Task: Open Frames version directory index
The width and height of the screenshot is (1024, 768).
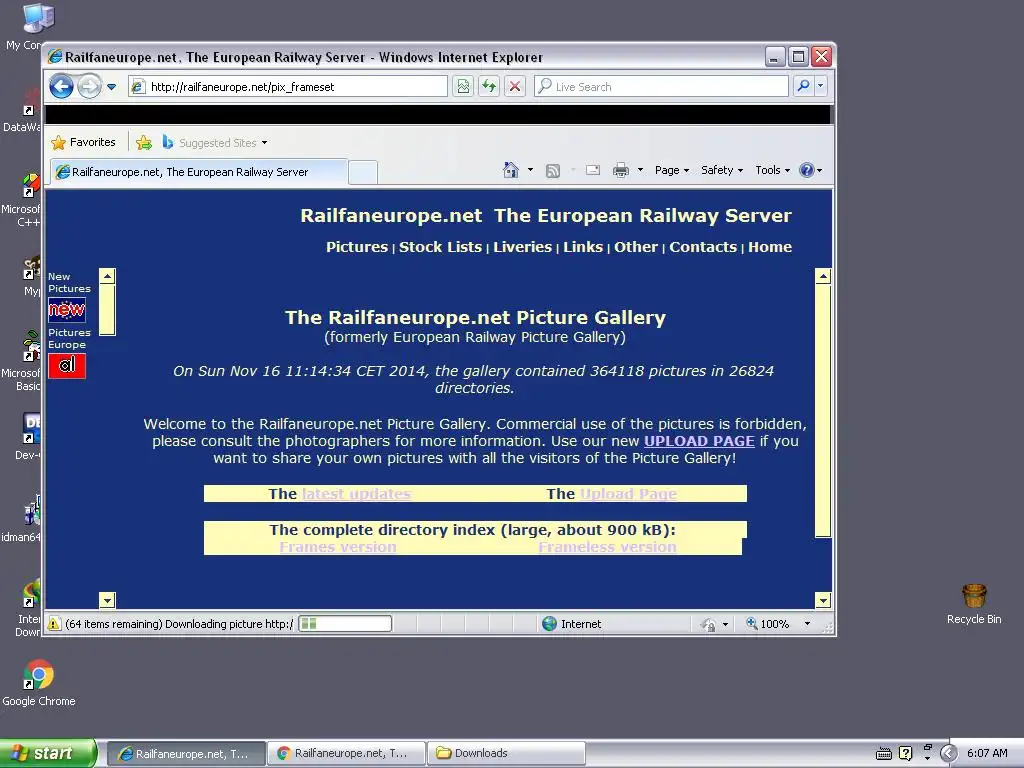Action: [338, 547]
